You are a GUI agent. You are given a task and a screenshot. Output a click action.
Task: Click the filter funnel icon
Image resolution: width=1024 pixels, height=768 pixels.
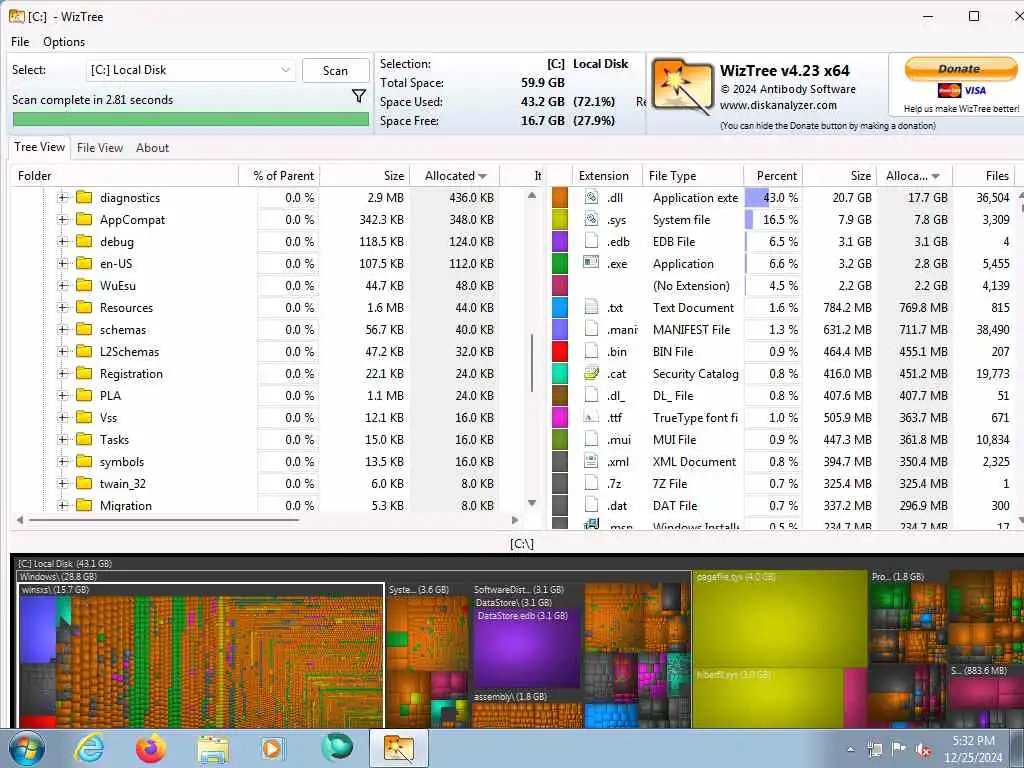pos(359,97)
